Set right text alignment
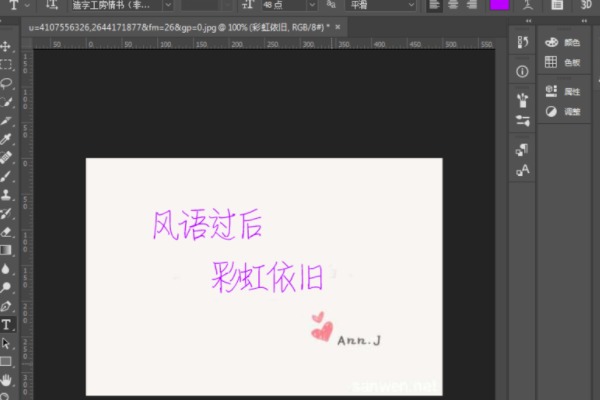The image size is (600, 400). (x=472, y=5)
